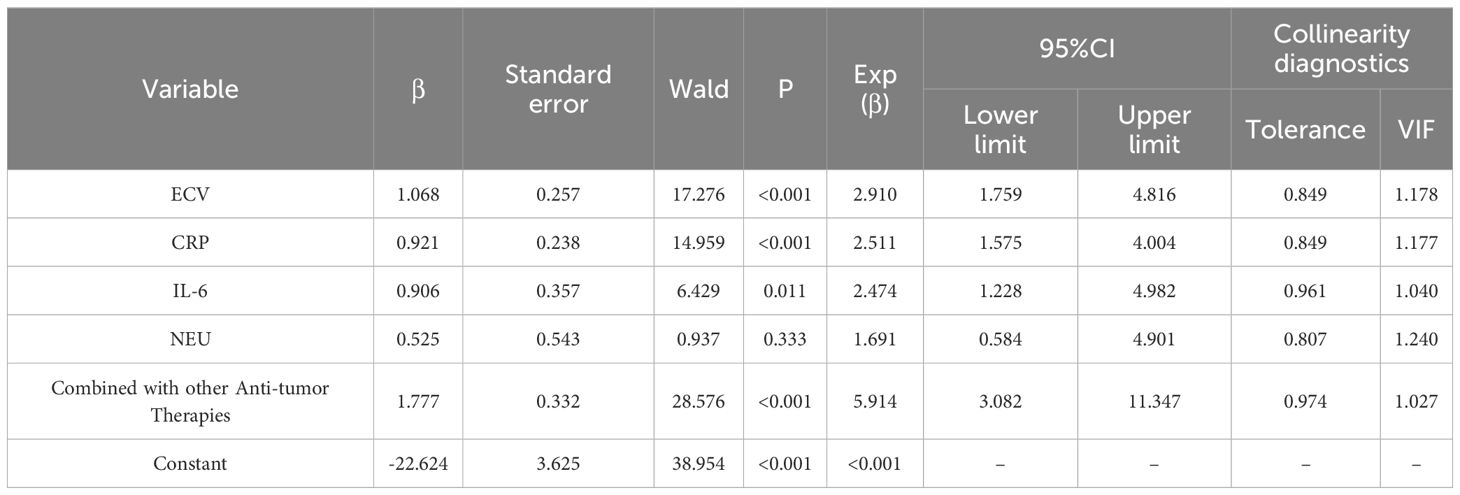Screen dimensions: 1460x495
Task: Select the ECV row label
Action: [190, 195]
